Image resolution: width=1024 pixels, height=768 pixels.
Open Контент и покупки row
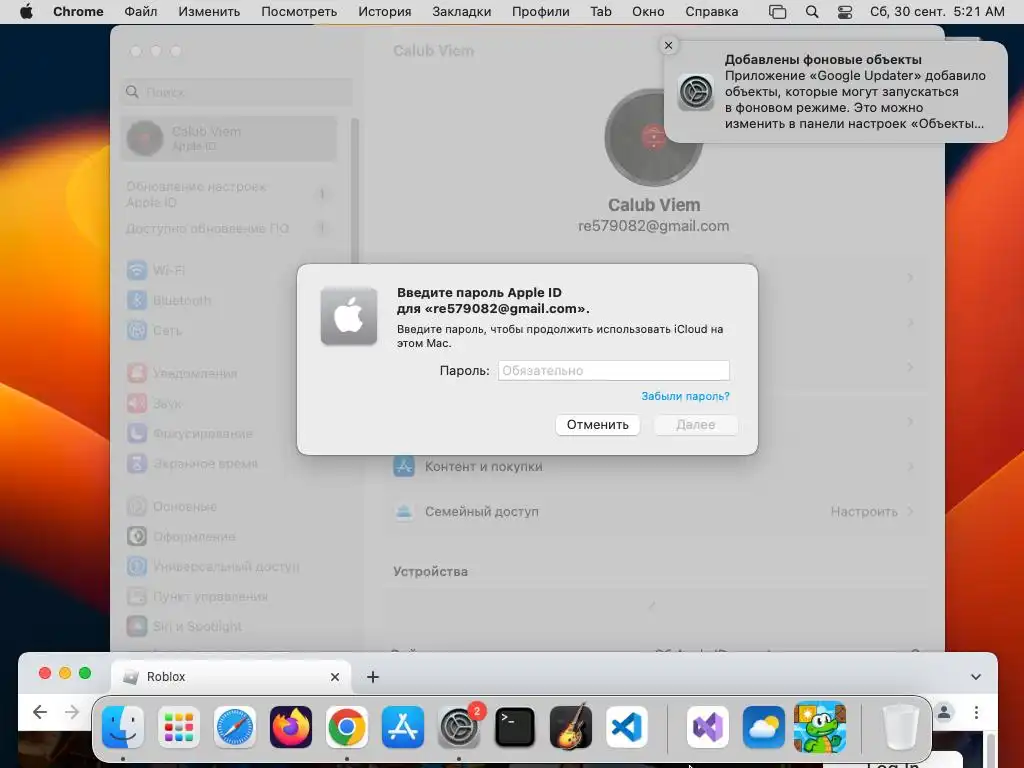click(653, 466)
